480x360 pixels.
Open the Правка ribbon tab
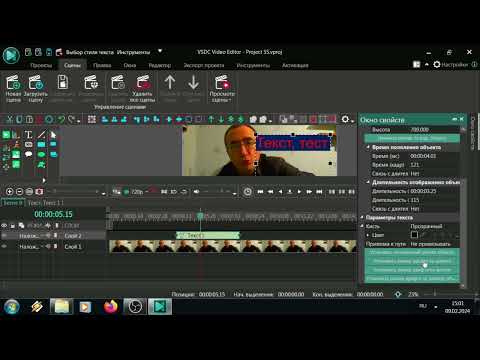click(102, 65)
